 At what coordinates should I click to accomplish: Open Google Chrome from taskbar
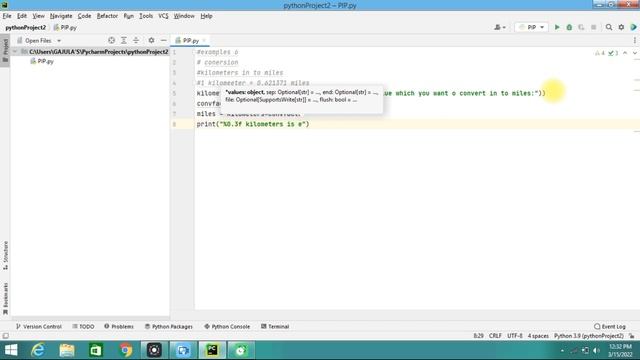(x=126, y=350)
